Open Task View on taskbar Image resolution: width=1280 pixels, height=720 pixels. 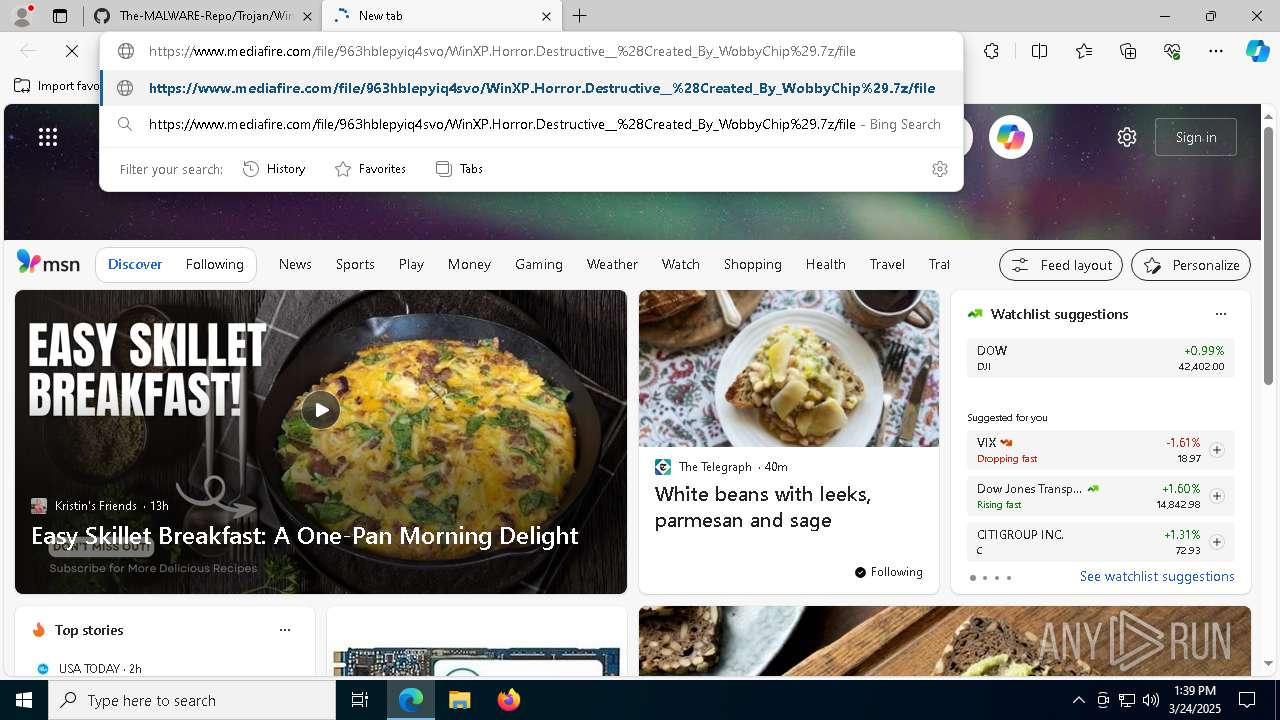360,700
